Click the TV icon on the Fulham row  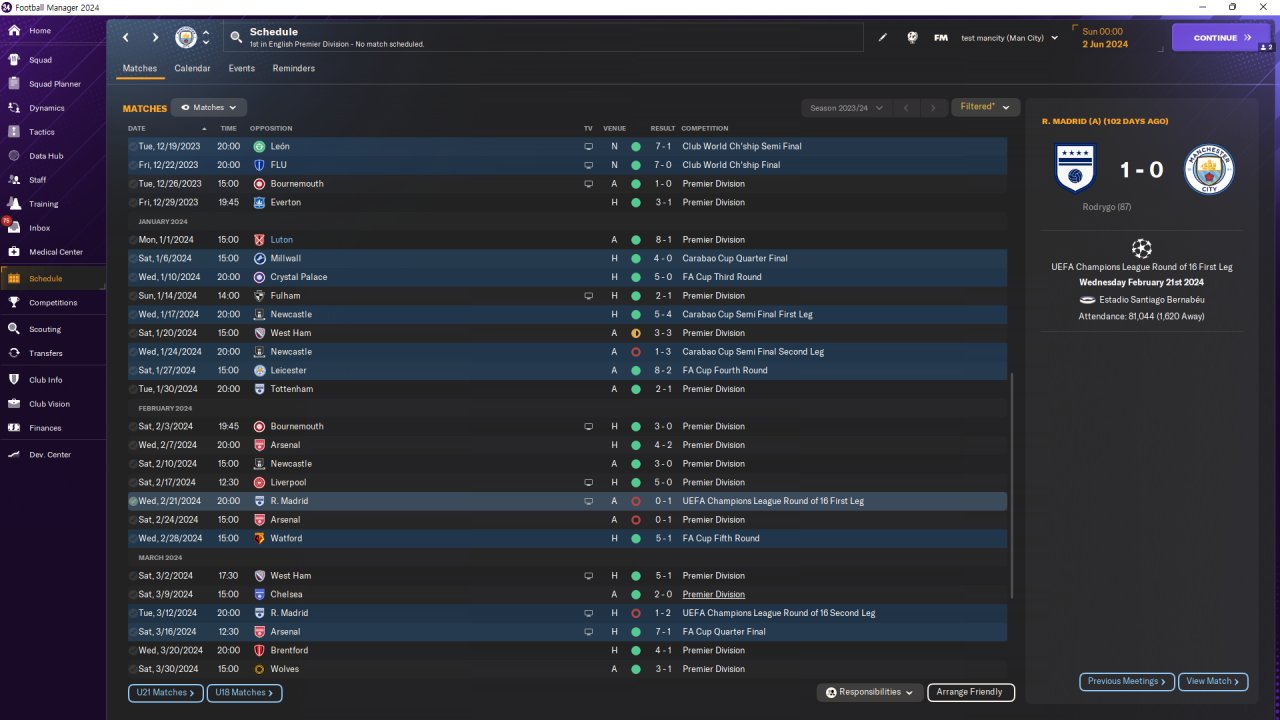point(588,296)
